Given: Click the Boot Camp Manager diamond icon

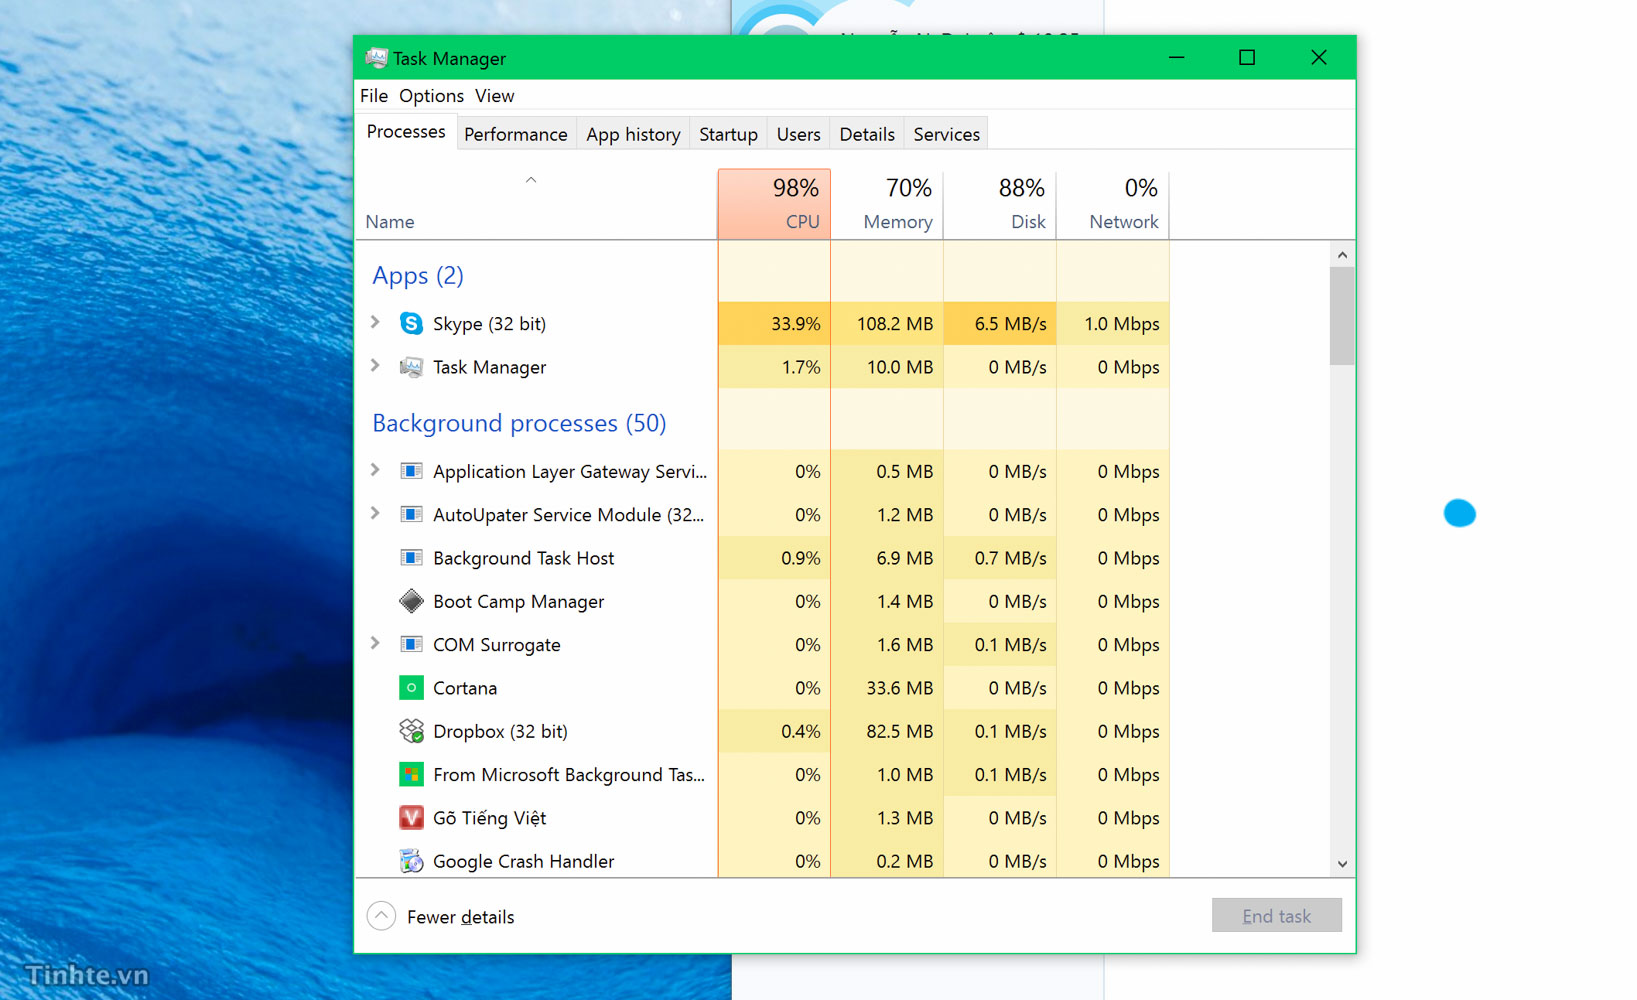Looking at the screenshot, I should click(411, 601).
